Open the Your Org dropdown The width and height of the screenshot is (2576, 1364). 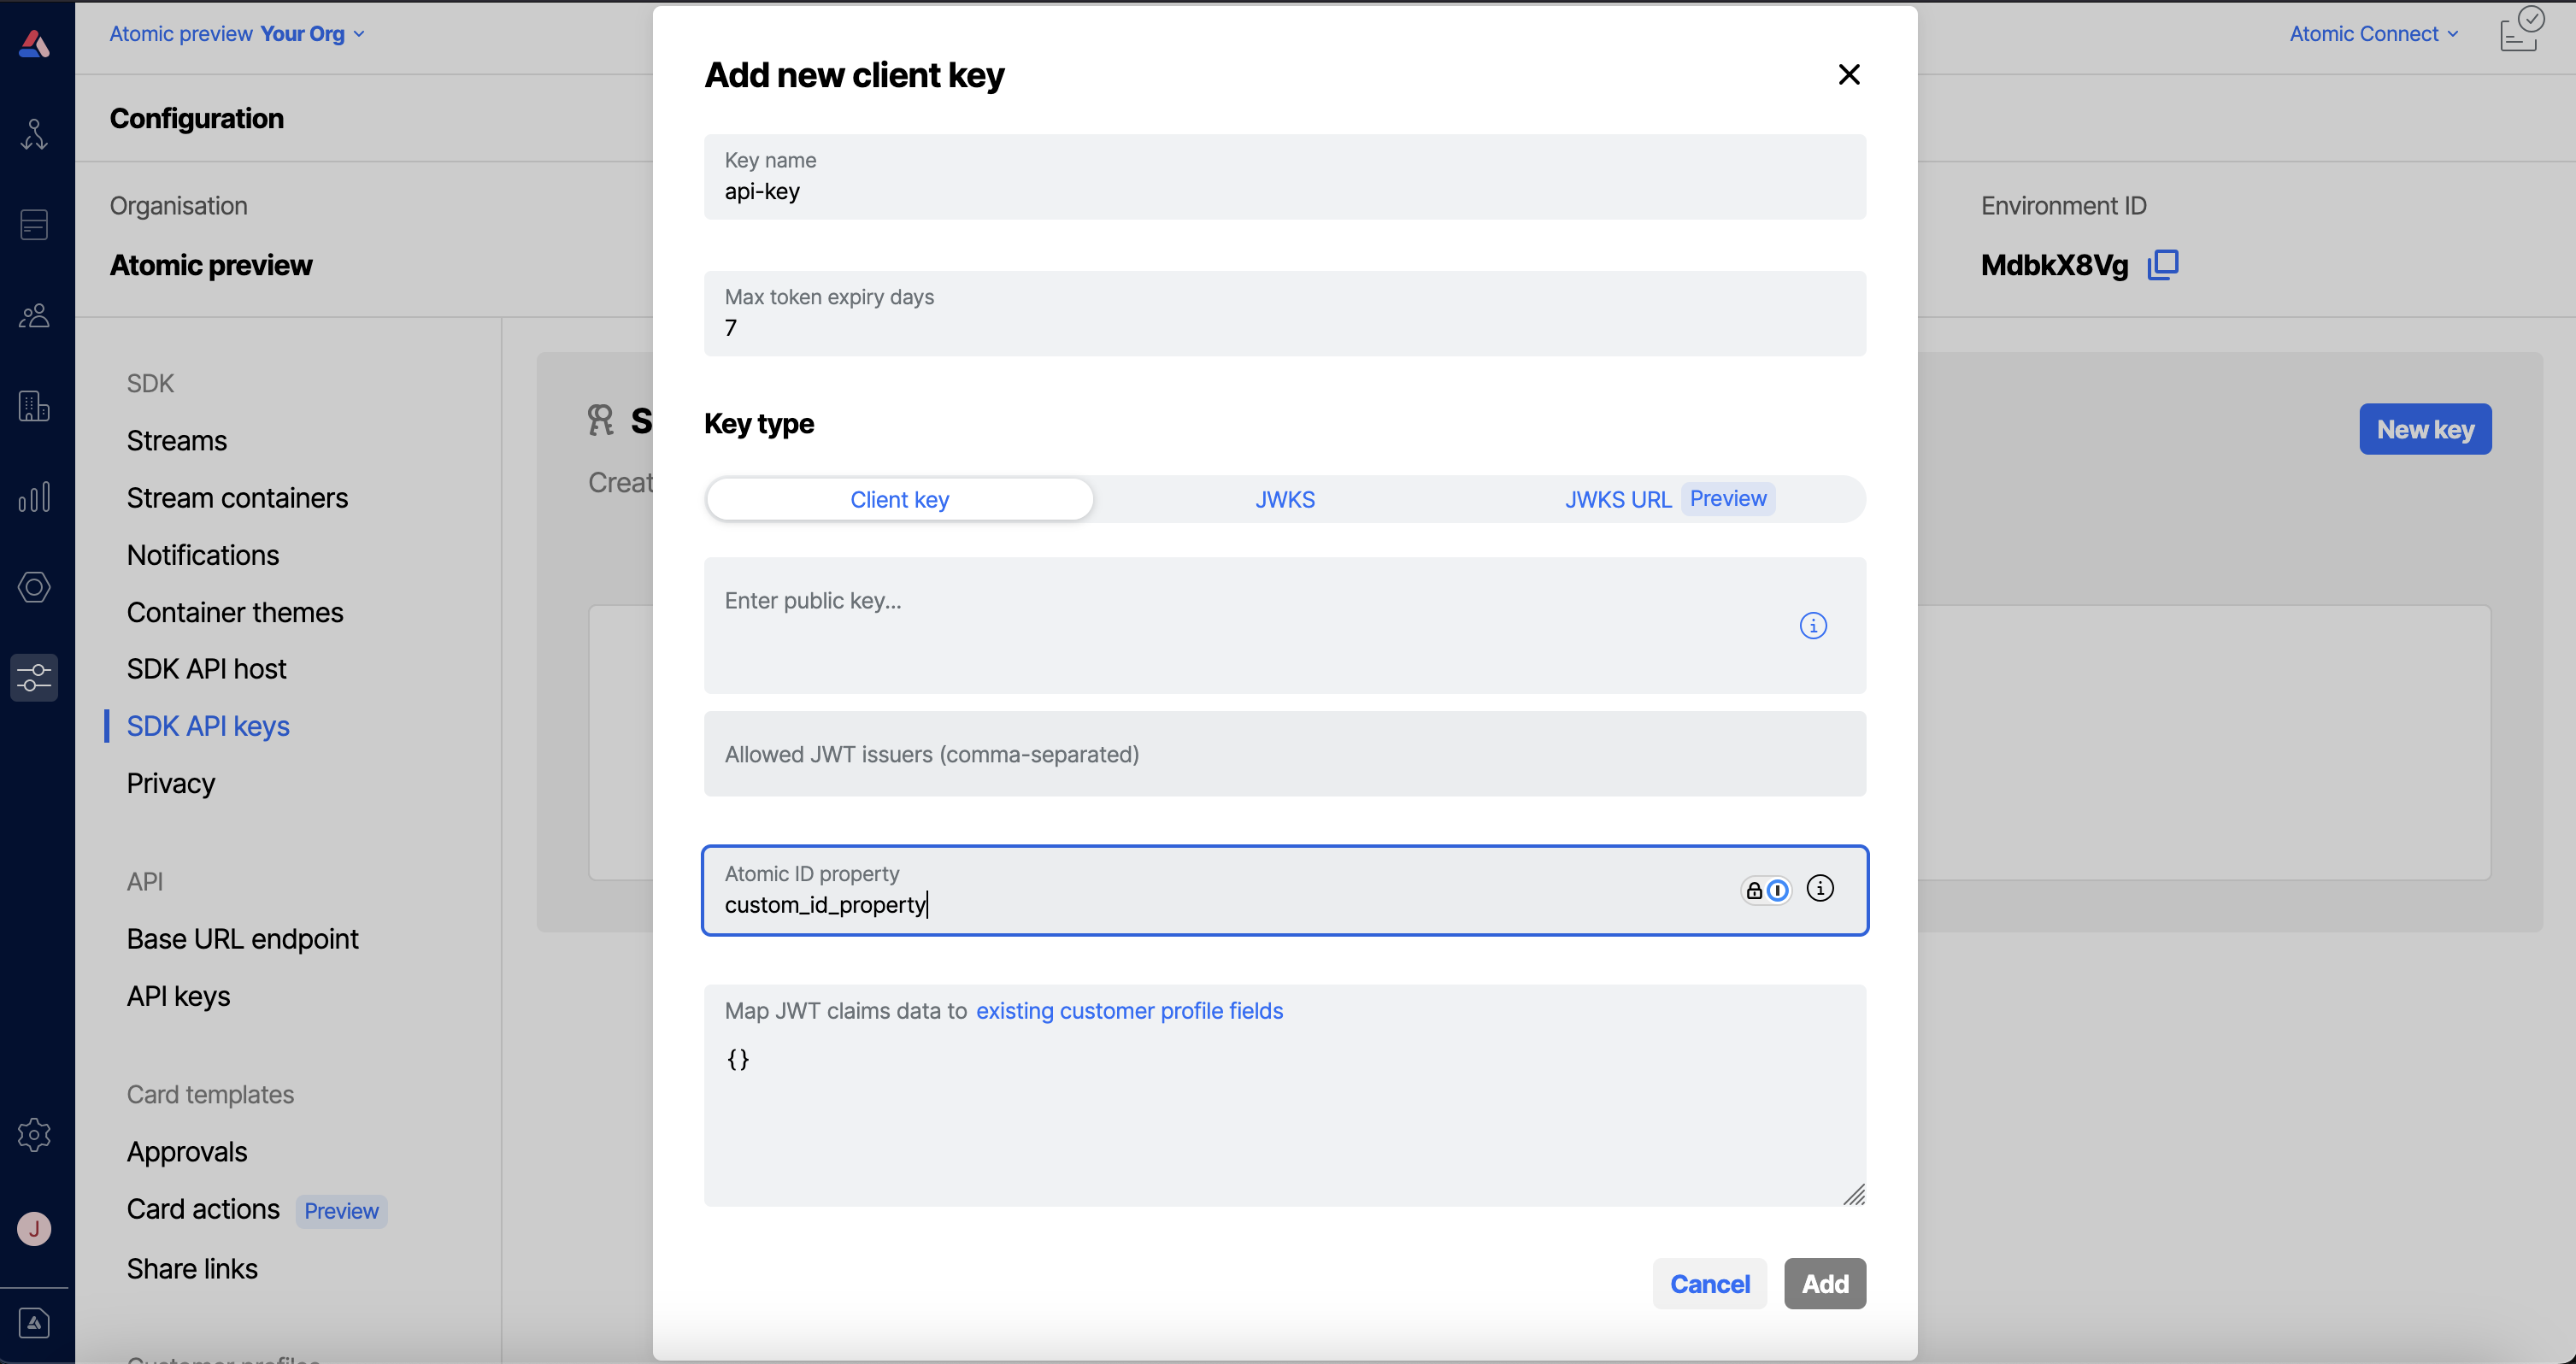click(x=312, y=34)
